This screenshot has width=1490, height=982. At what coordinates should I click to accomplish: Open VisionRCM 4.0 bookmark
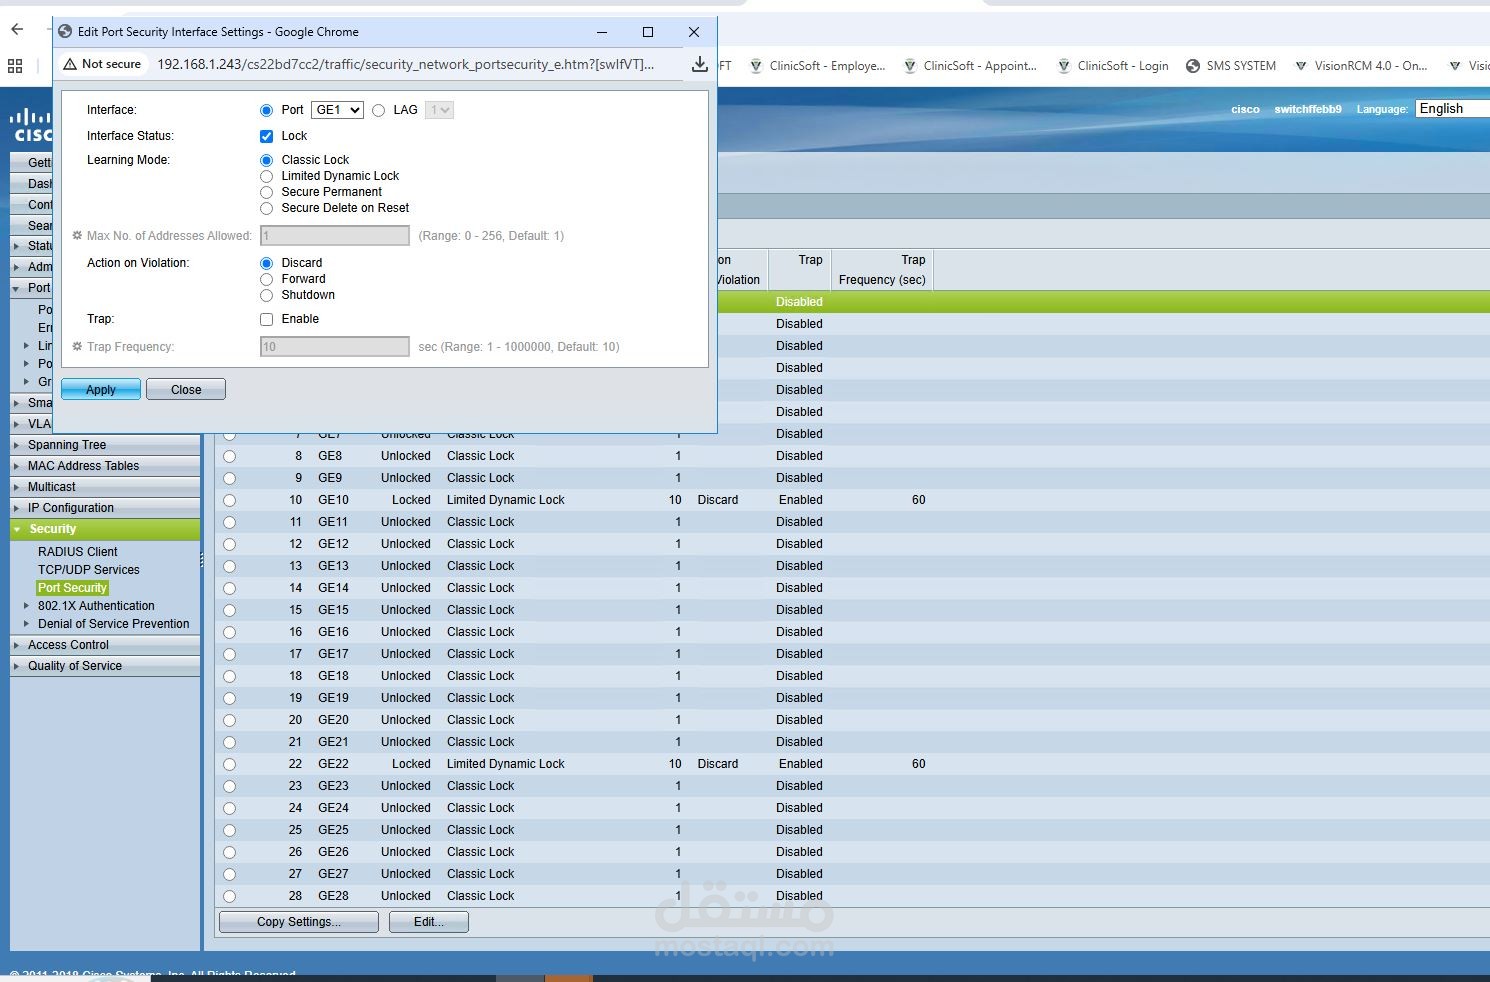tap(1361, 66)
